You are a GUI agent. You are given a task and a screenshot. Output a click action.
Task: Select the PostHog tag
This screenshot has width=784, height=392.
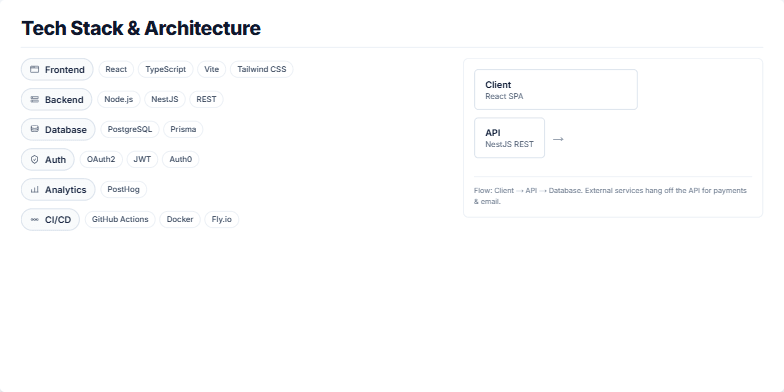point(124,189)
